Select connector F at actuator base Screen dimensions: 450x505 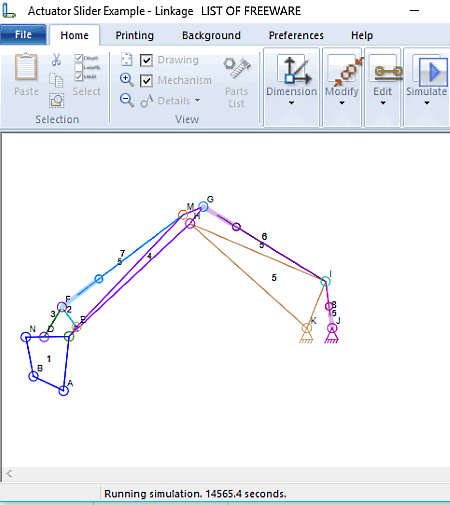pyautogui.click(x=62, y=307)
